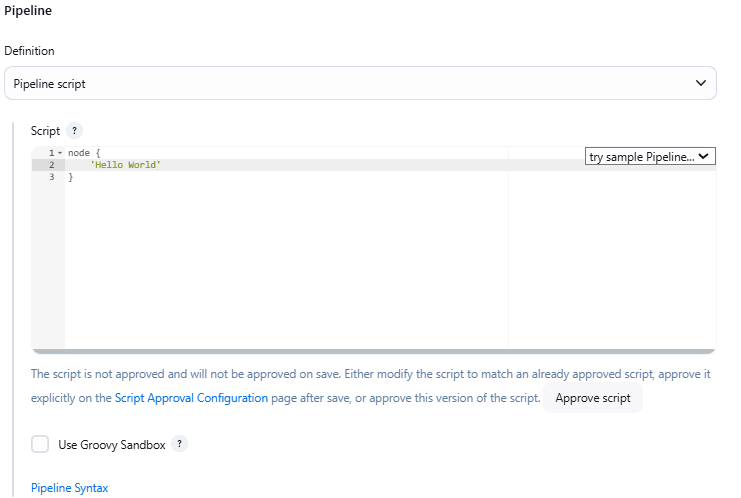The width and height of the screenshot is (741, 498).
Task: Click the Definition field label
Action: click(x=29, y=51)
